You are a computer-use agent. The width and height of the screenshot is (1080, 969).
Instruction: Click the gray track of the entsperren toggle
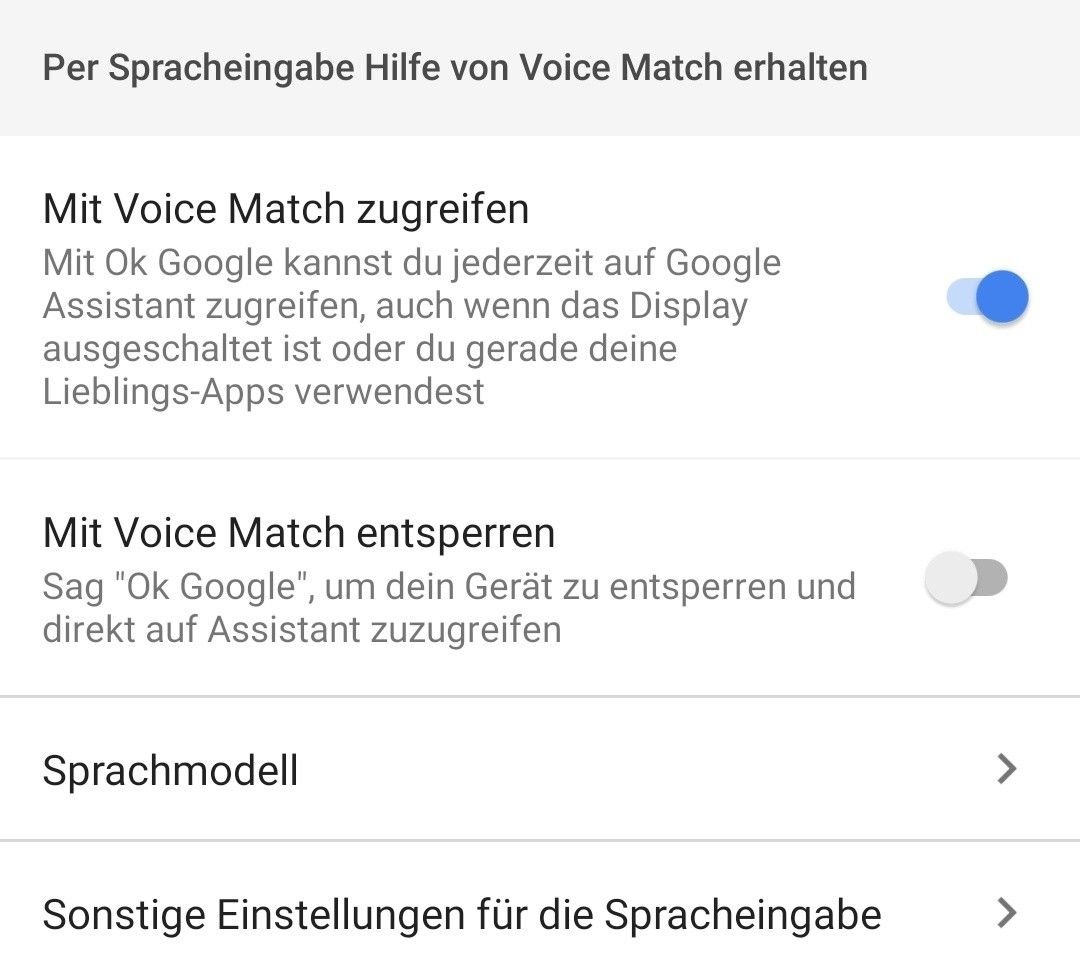tap(993, 578)
